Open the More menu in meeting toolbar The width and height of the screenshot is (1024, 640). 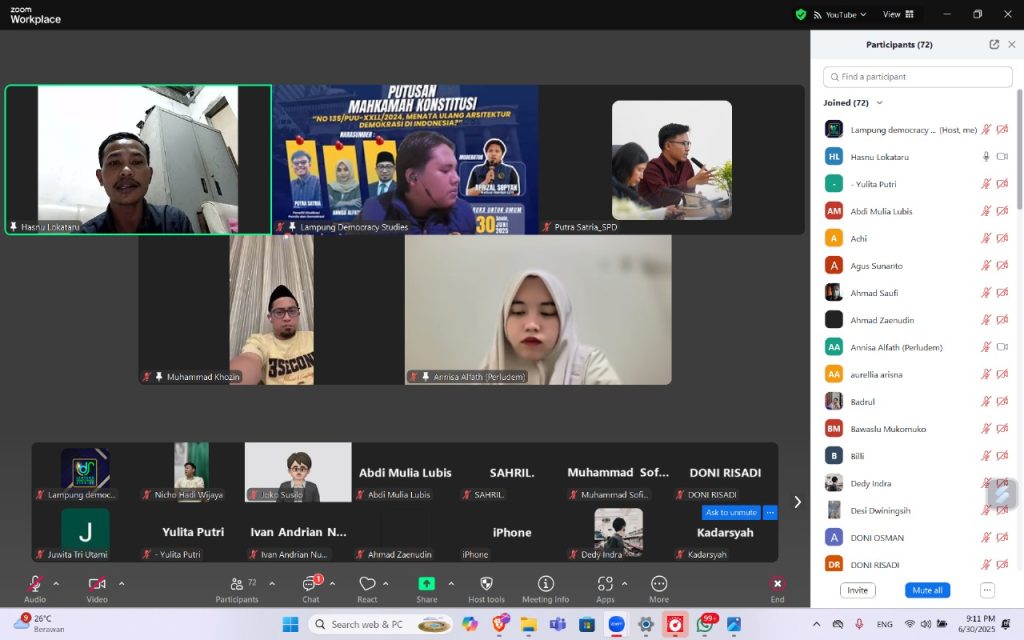tap(659, 584)
